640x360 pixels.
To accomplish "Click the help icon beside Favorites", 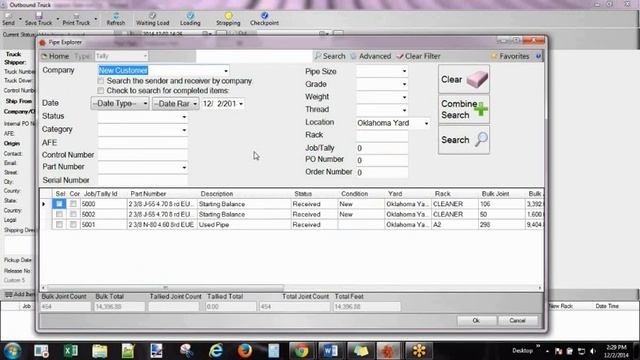I will 538,56.
